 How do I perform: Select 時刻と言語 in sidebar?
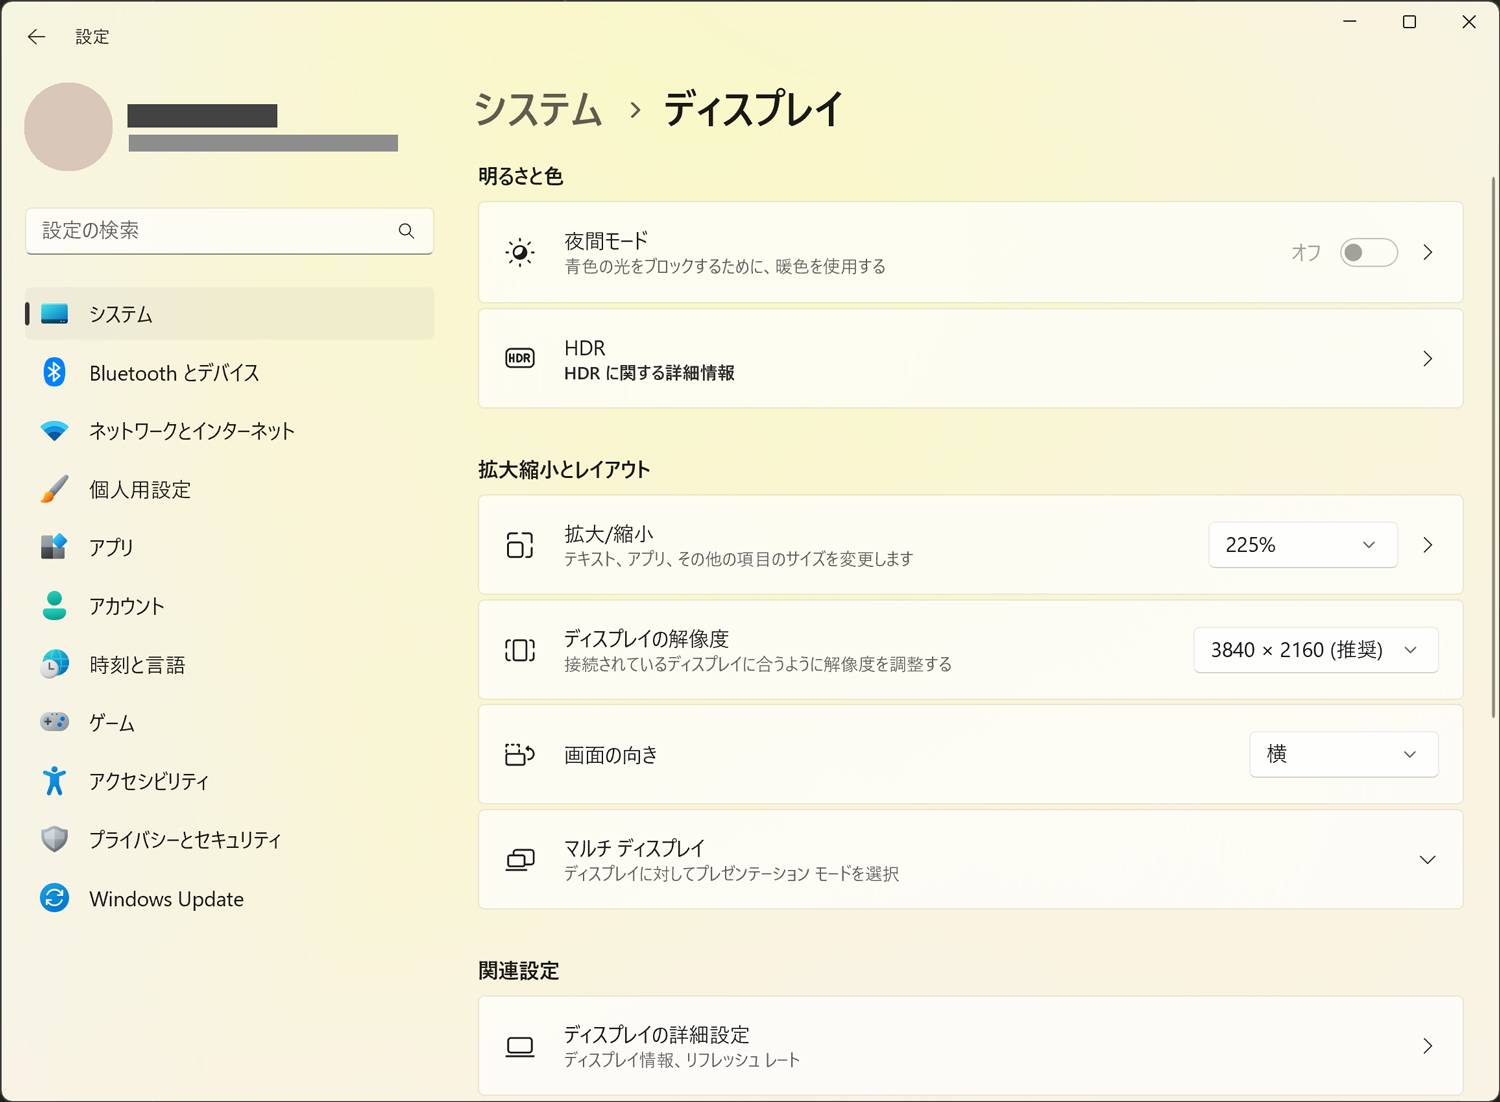pos(229,664)
